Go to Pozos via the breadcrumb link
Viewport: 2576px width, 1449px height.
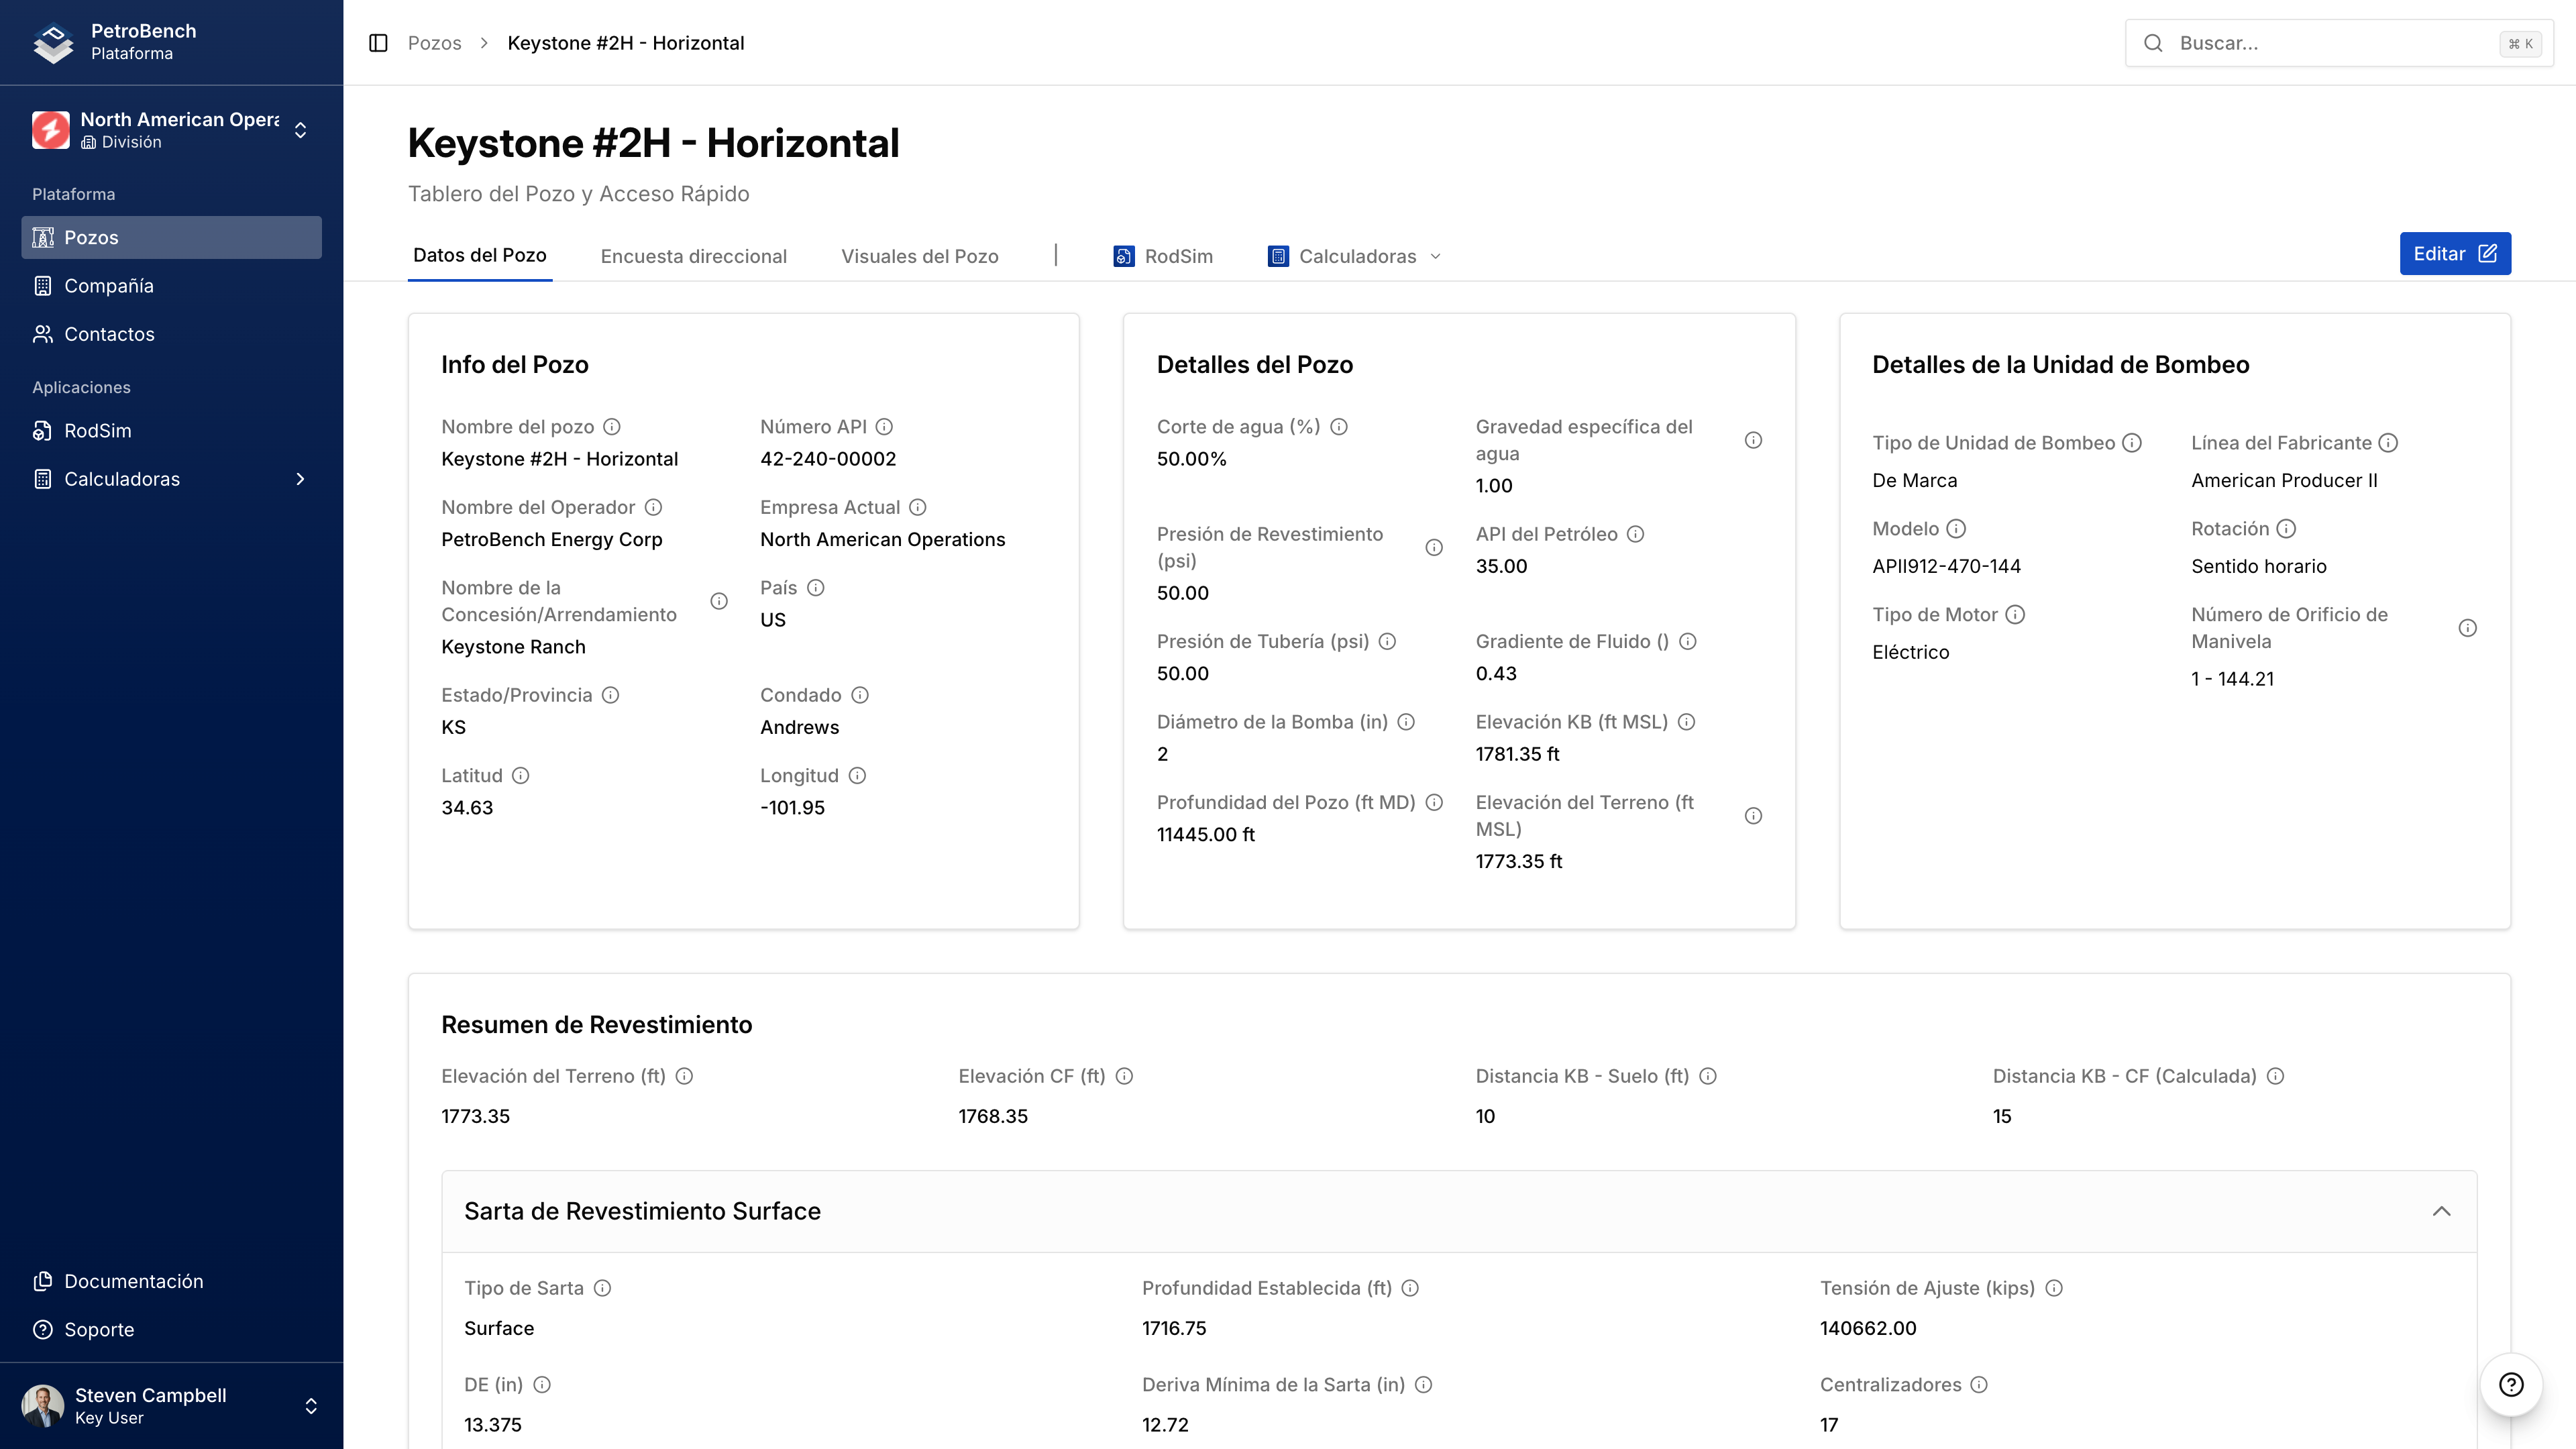click(x=434, y=43)
